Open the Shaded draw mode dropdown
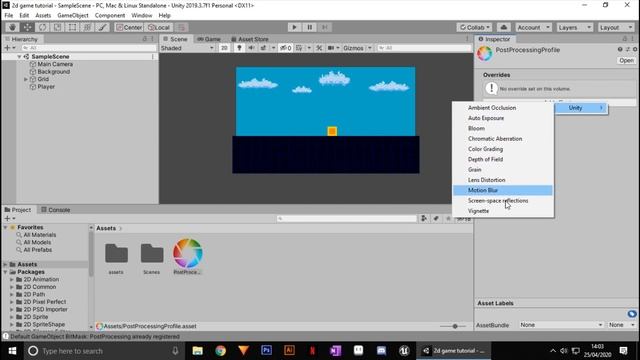This screenshot has width=640, height=360. pos(187,48)
